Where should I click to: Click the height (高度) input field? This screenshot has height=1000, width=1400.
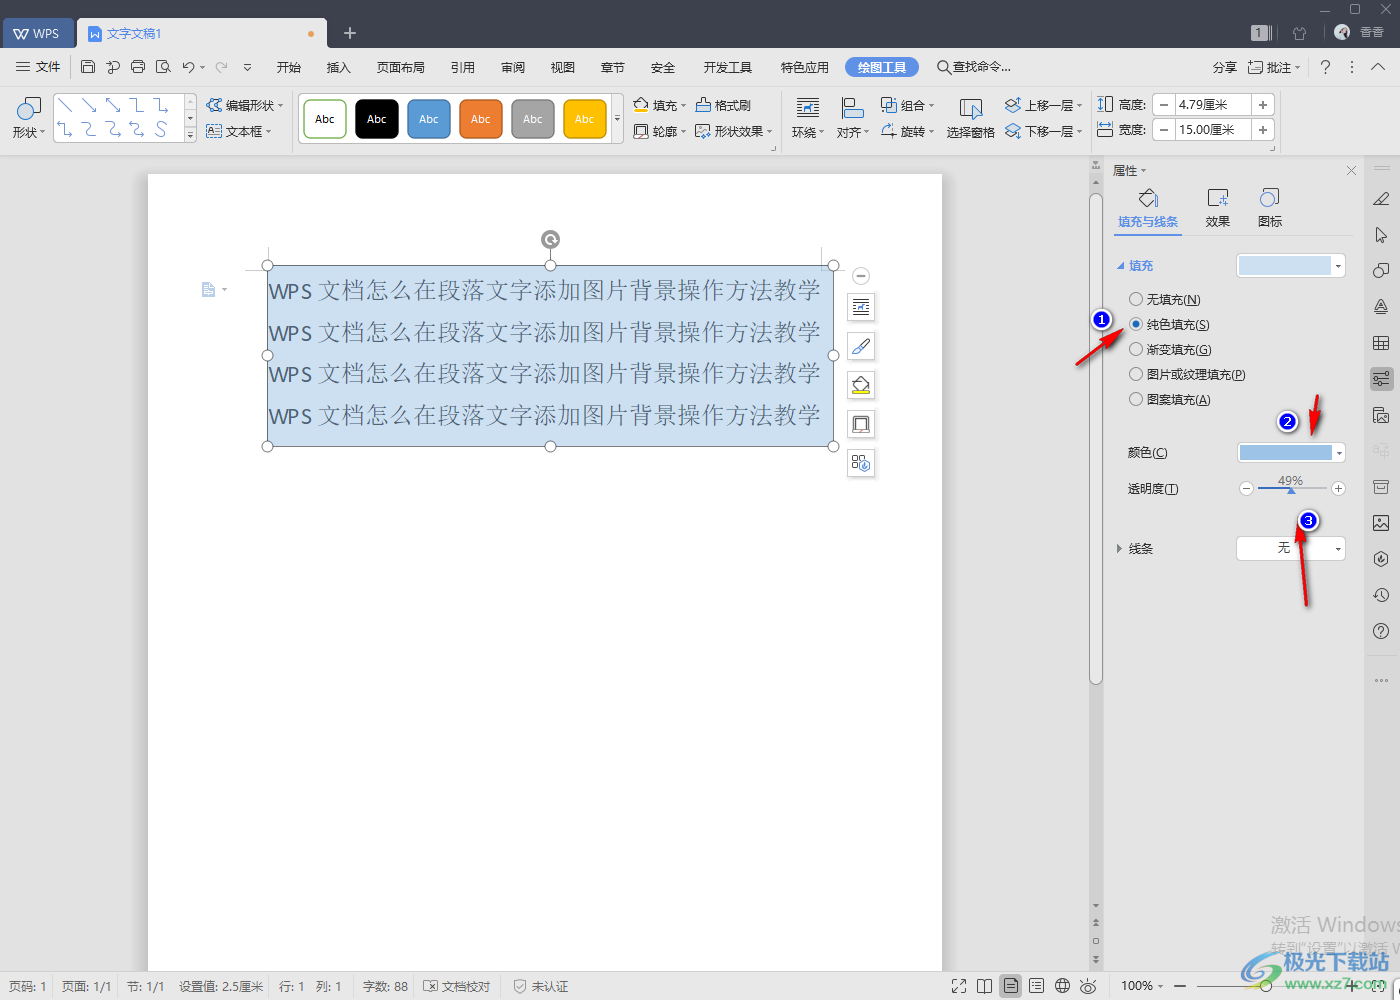pyautogui.click(x=1214, y=105)
